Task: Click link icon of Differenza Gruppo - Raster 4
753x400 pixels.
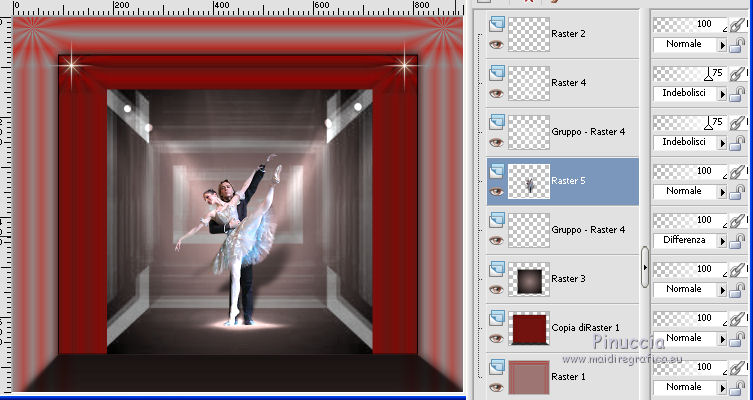Action: (x=737, y=220)
